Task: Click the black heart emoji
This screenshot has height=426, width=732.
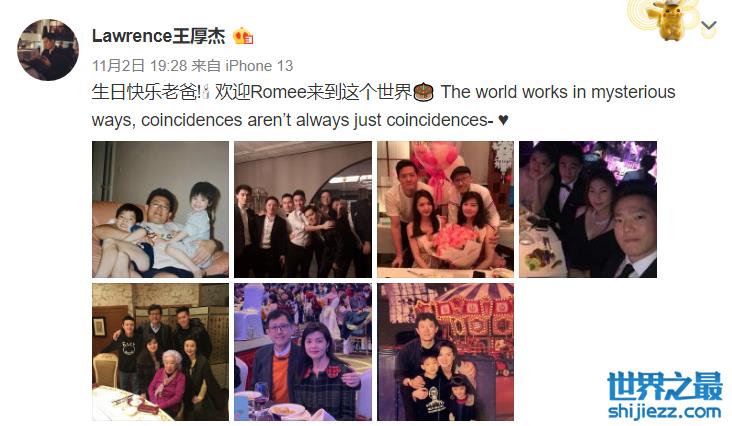Action: click(x=503, y=120)
